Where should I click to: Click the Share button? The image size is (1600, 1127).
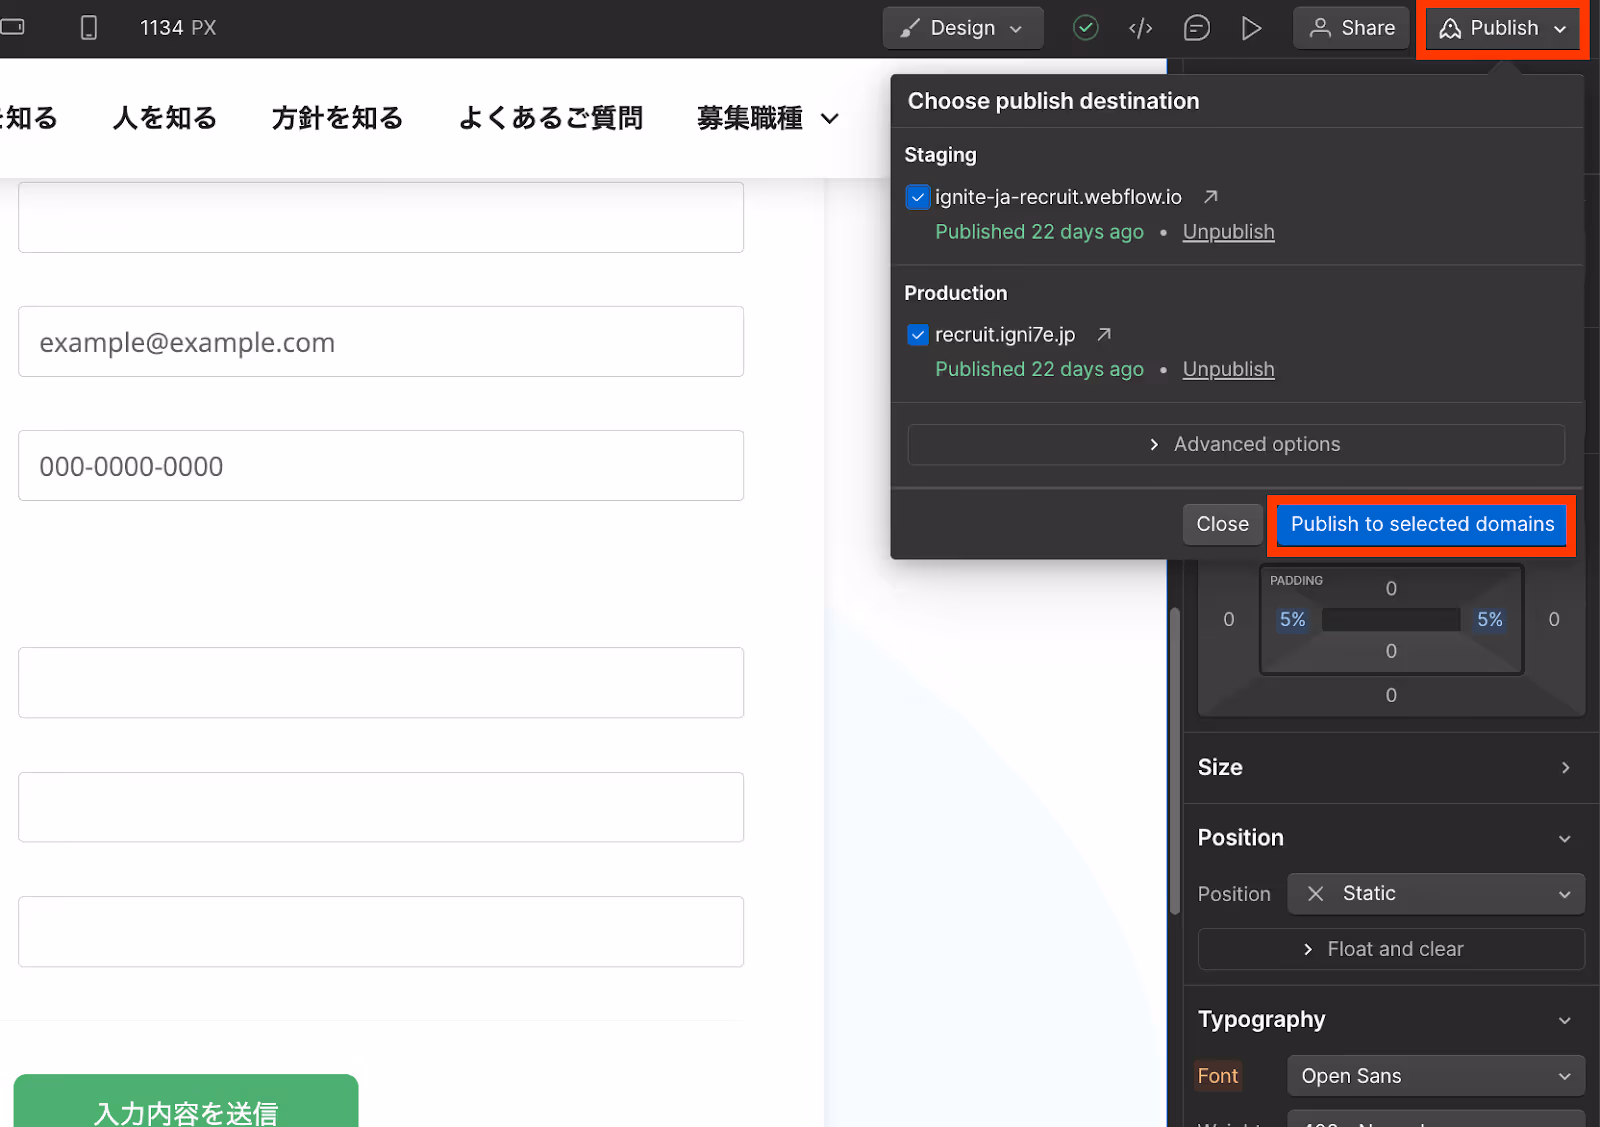tap(1351, 28)
